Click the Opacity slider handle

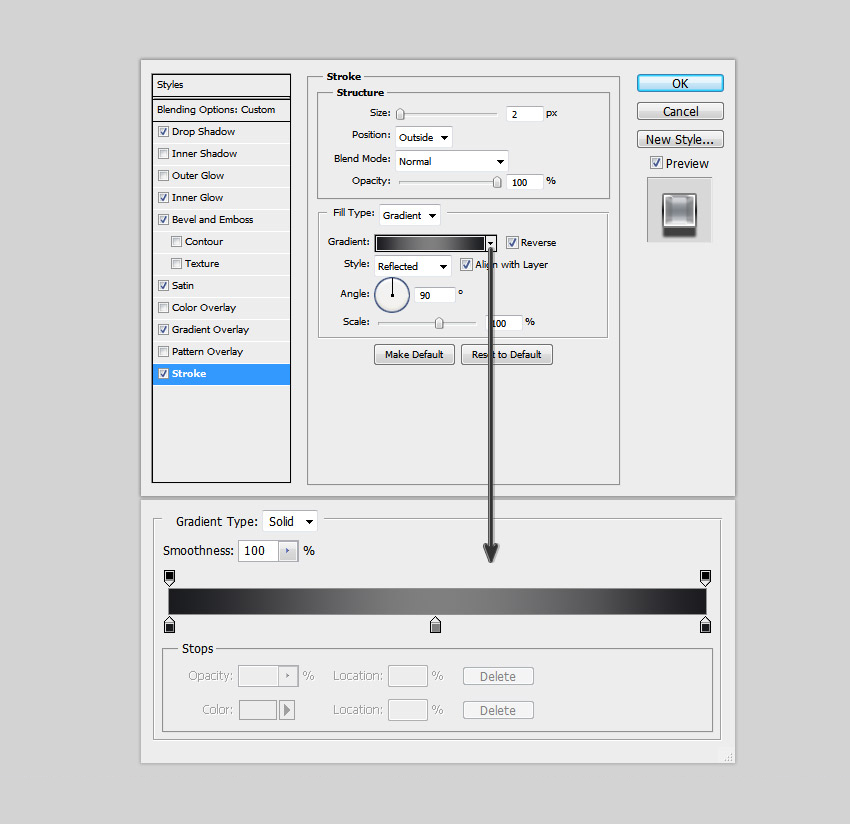point(497,182)
